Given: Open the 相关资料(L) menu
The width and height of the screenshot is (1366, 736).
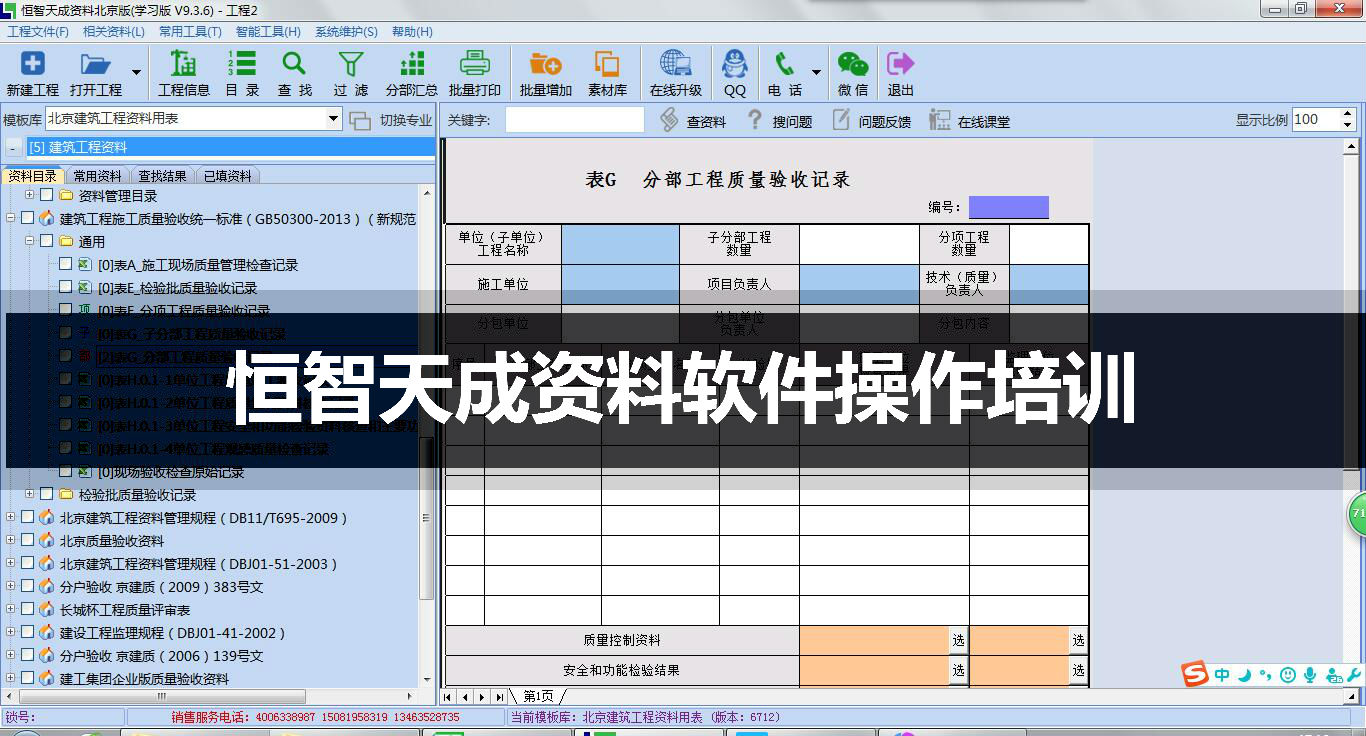Looking at the screenshot, I should point(113,32).
